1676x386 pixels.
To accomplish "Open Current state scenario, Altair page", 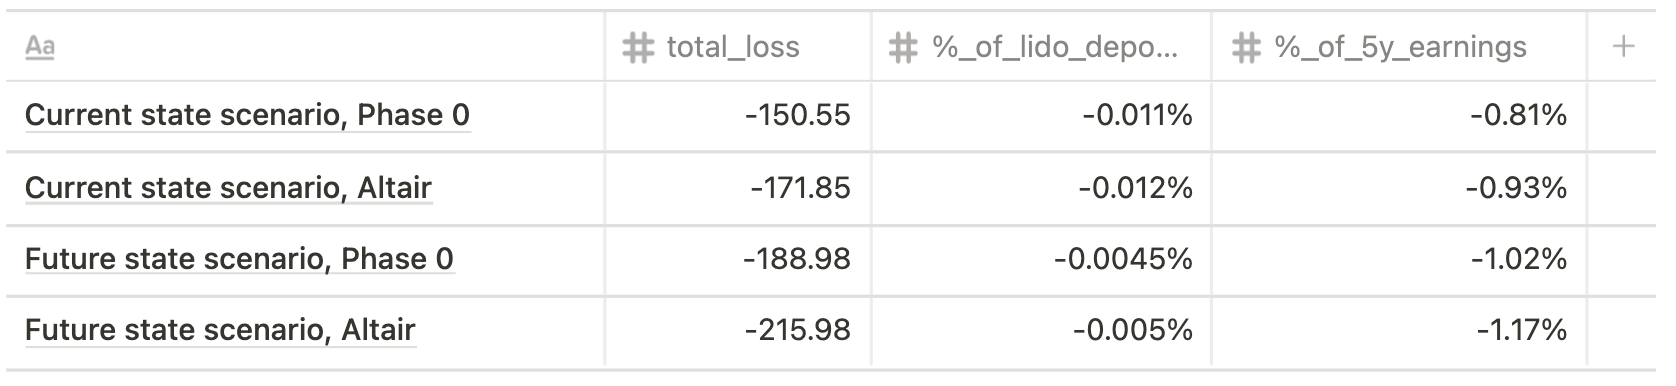I will [228, 188].
